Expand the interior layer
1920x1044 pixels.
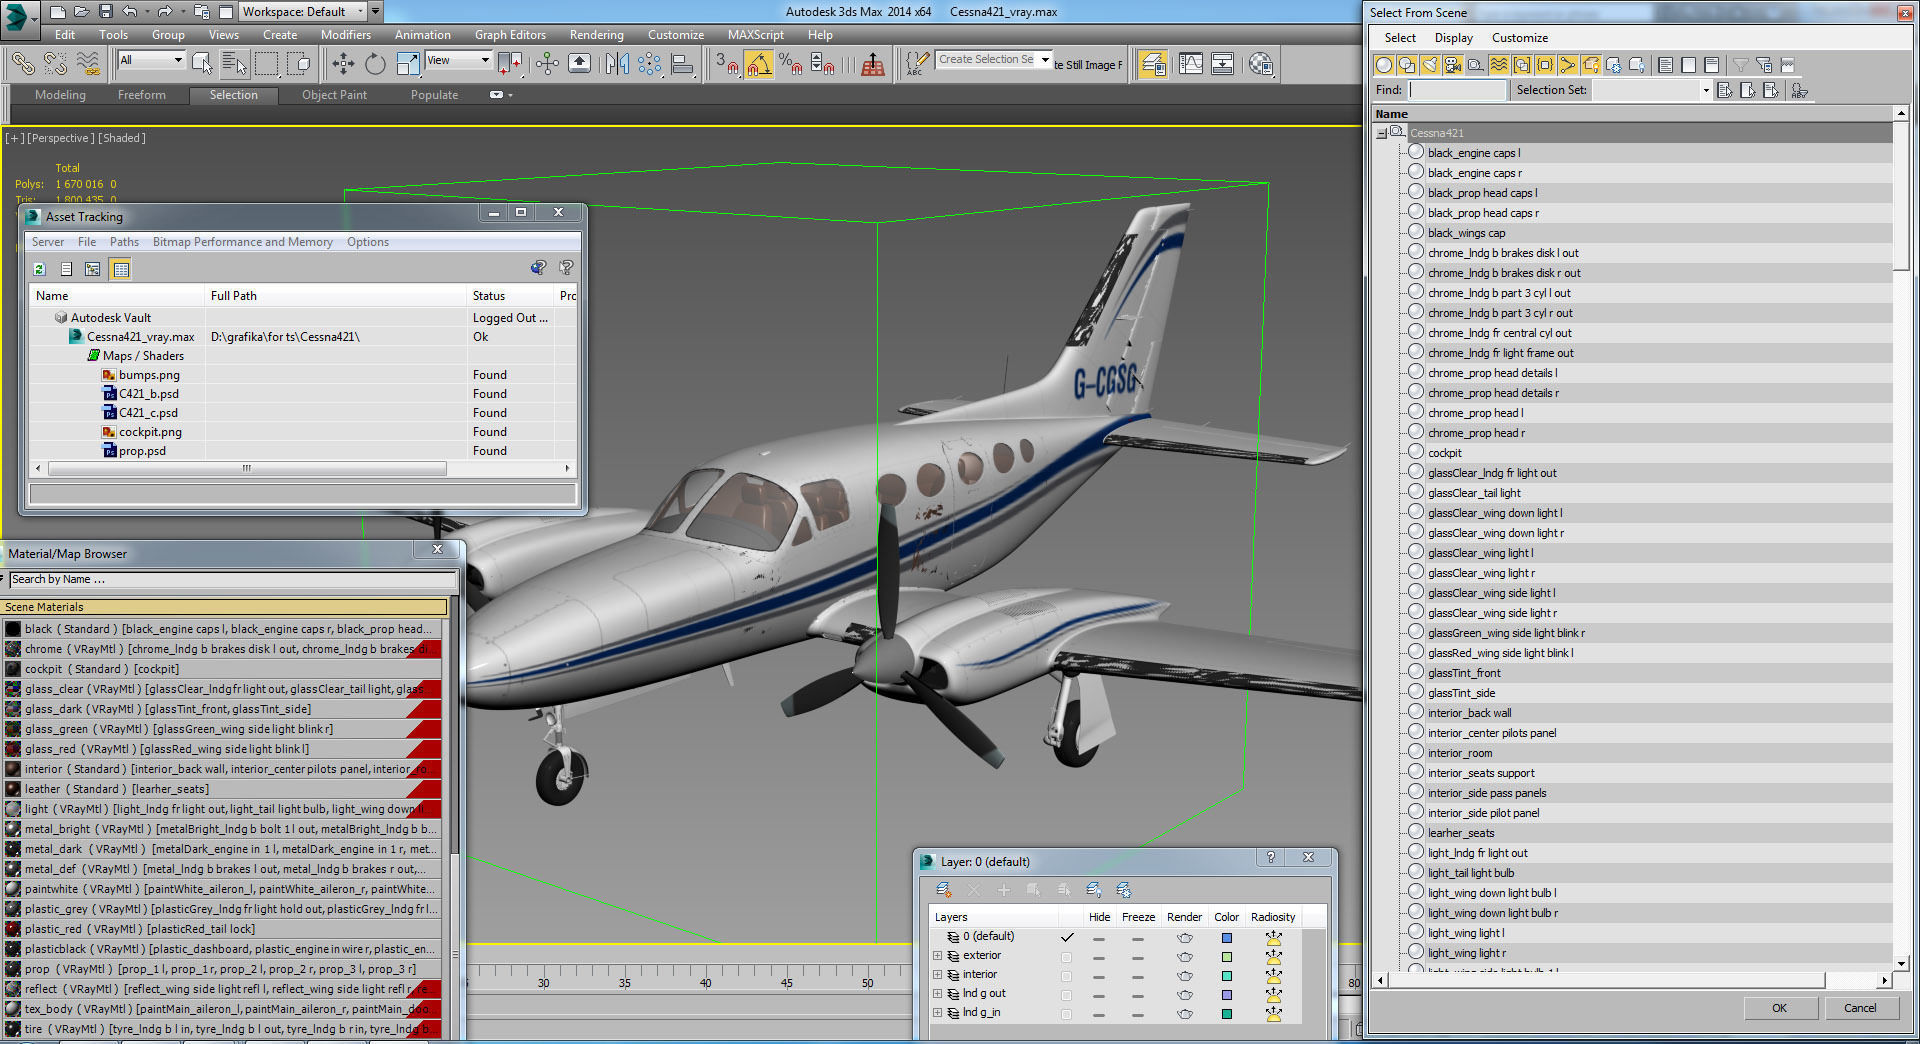pyautogui.click(x=938, y=975)
